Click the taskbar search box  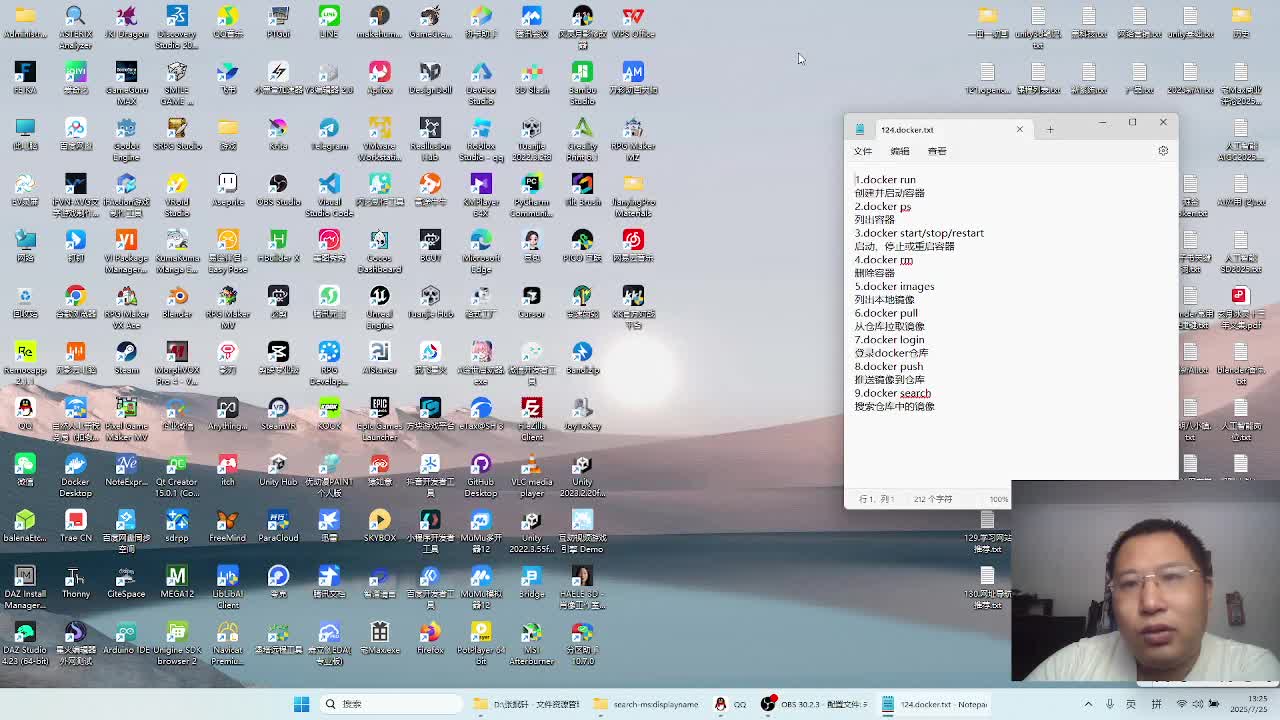click(x=392, y=704)
